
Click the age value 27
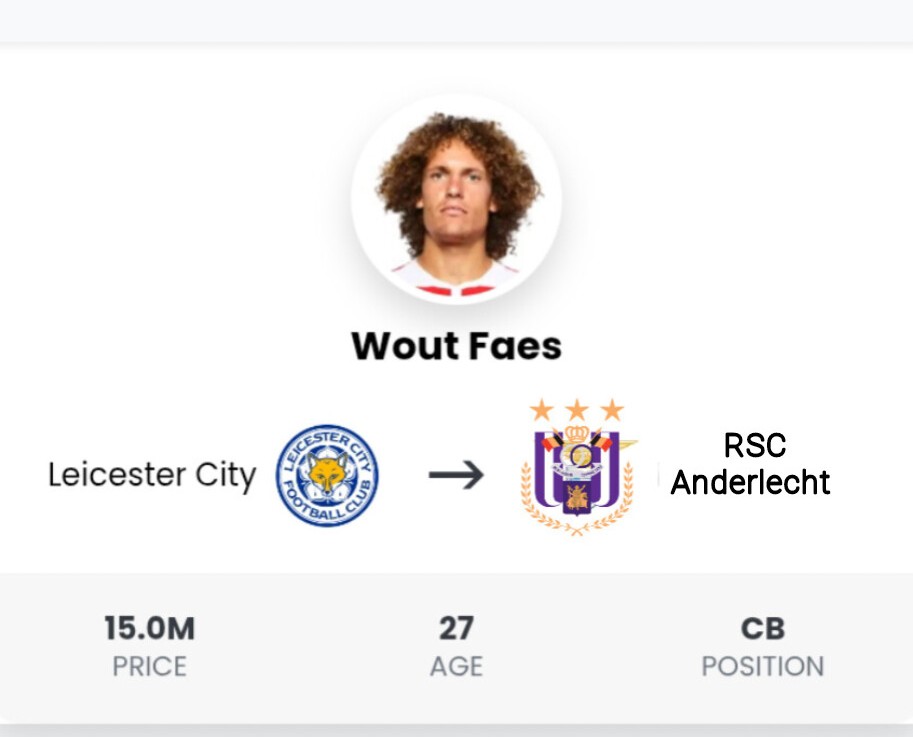tap(456, 628)
